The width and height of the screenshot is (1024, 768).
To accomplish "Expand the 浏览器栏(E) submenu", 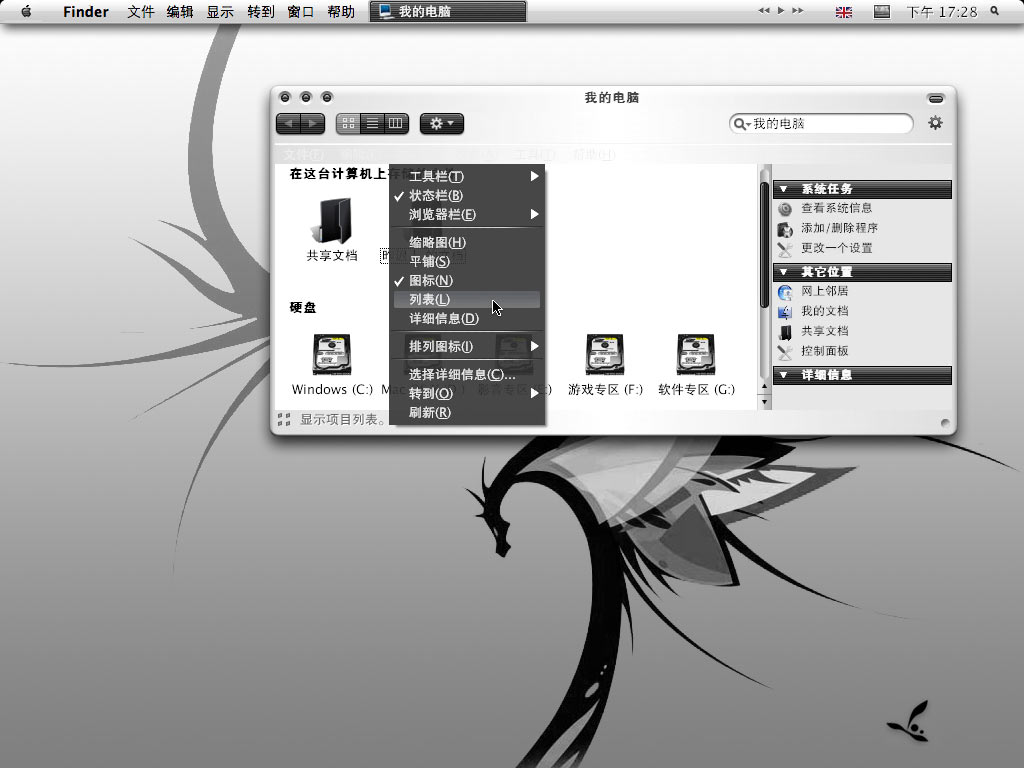I will click(467, 214).
